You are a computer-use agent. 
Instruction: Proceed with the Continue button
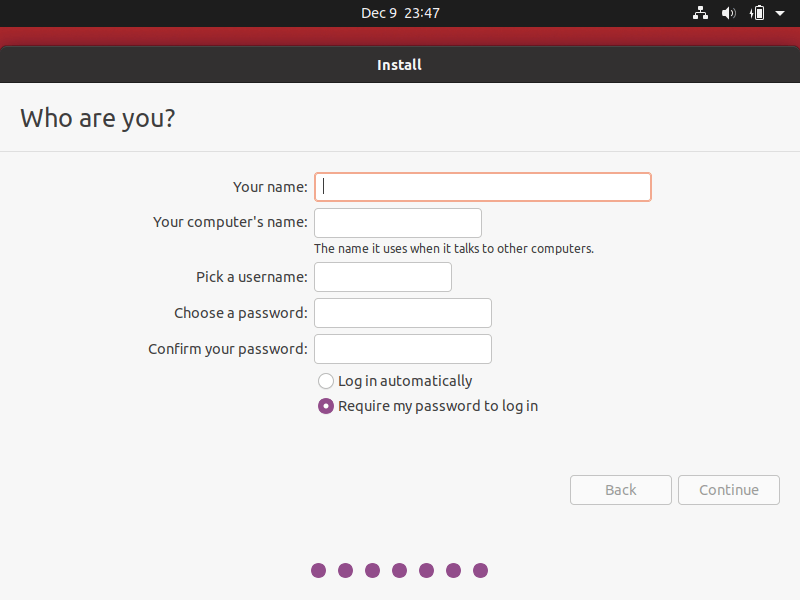[x=729, y=490]
